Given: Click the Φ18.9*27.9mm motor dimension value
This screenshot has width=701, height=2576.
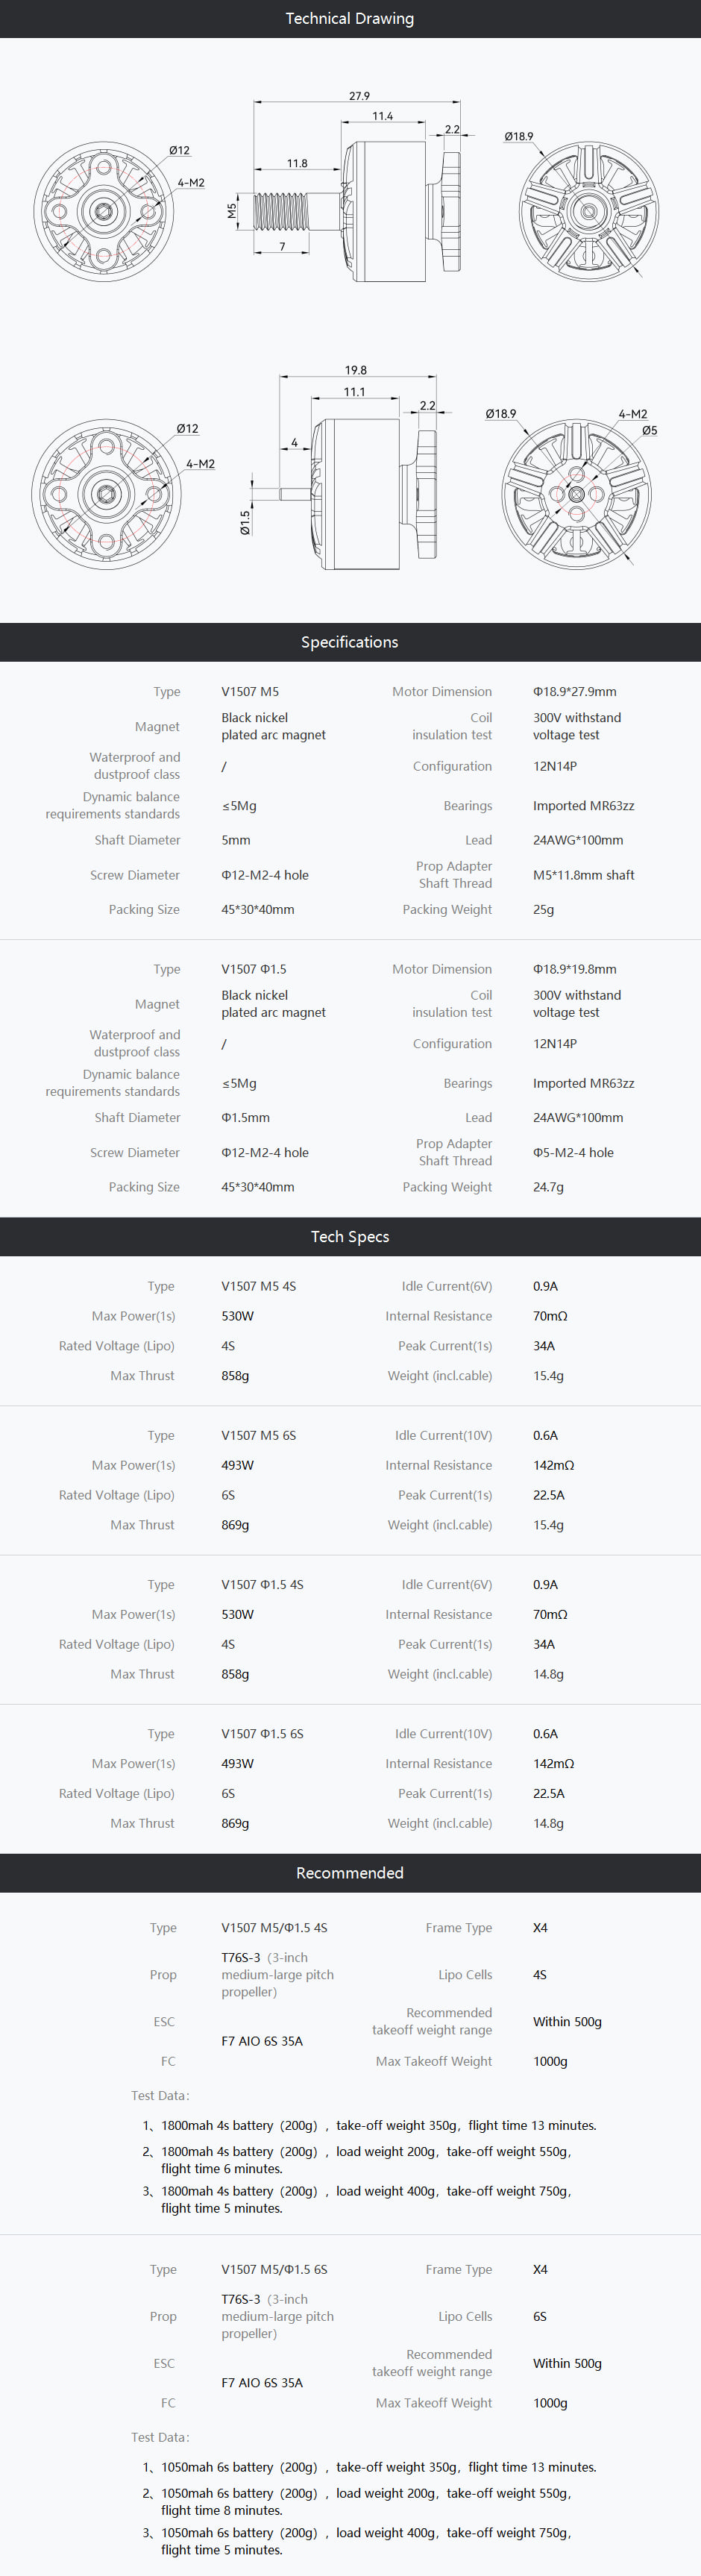Looking at the screenshot, I should tap(575, 692).
